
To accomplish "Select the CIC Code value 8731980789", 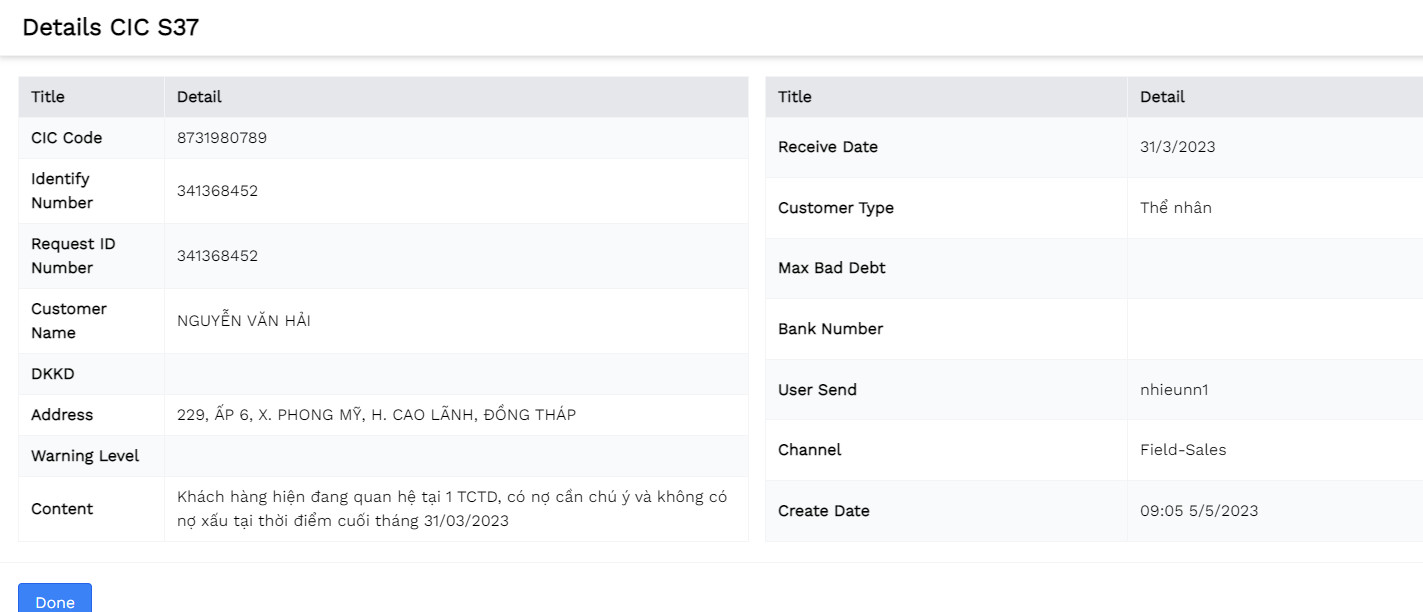I will [x=222, y=138].
